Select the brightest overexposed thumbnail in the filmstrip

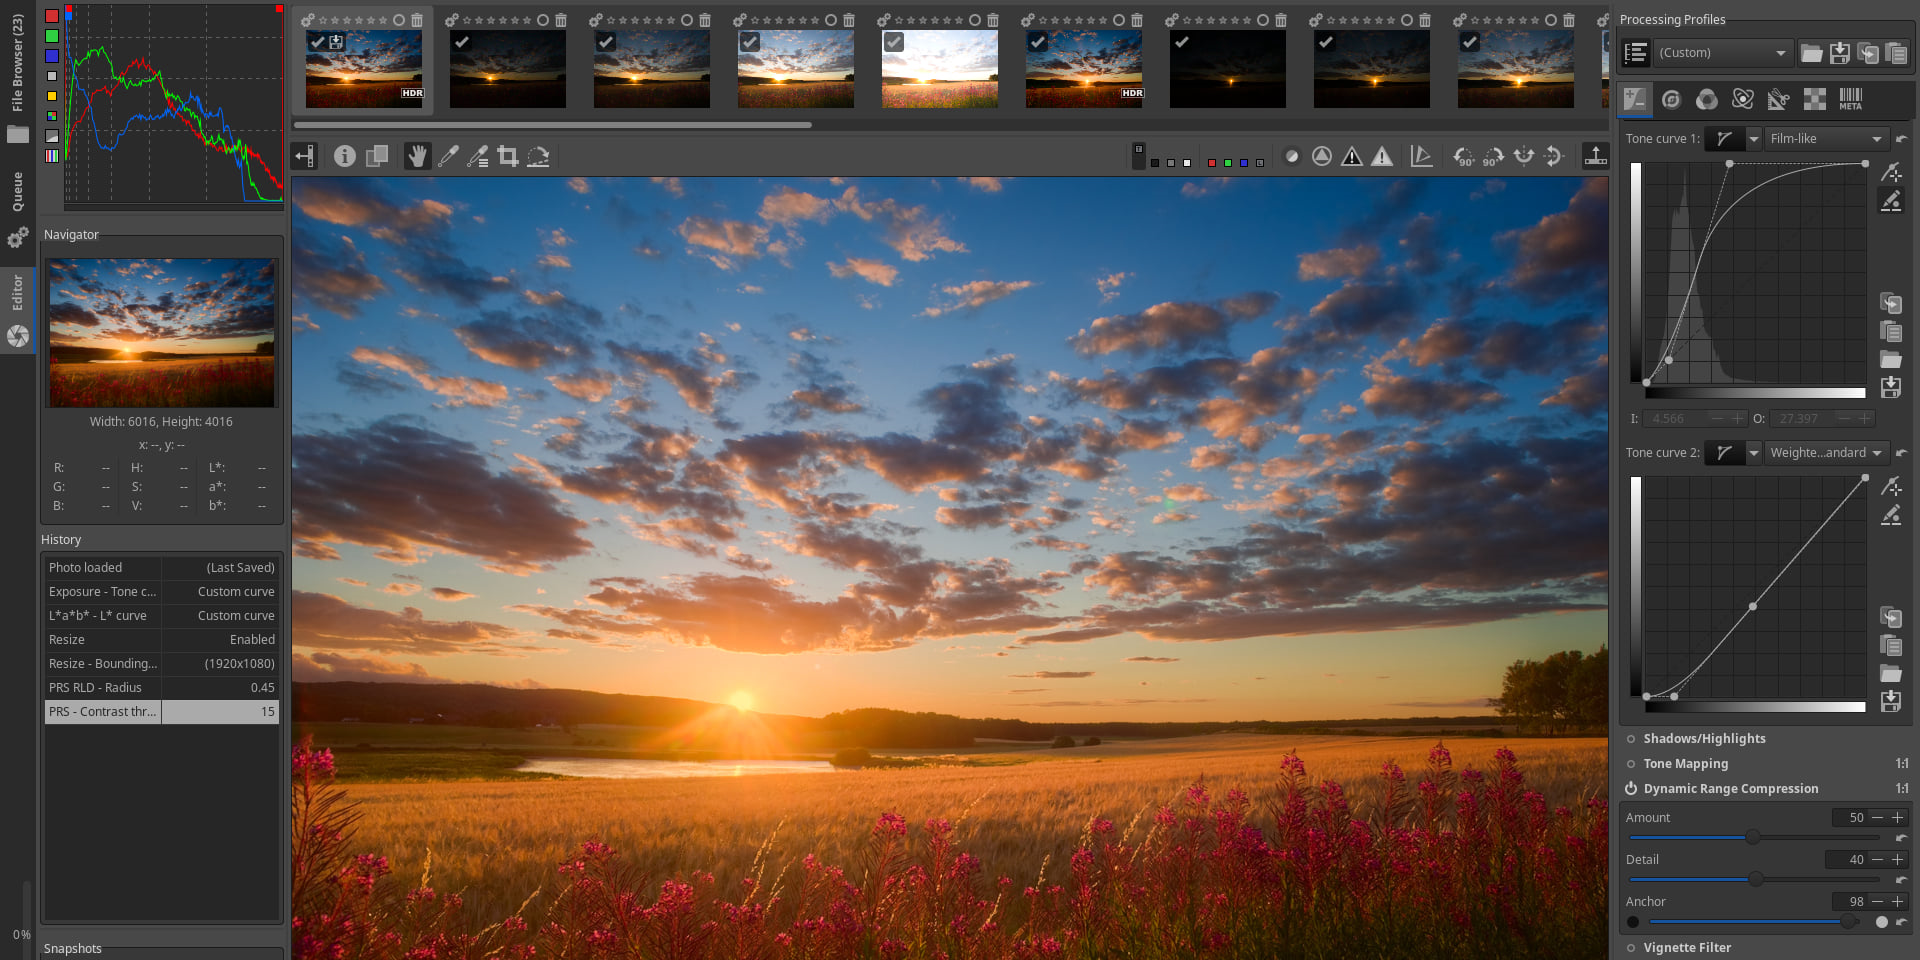pos(939,68)
